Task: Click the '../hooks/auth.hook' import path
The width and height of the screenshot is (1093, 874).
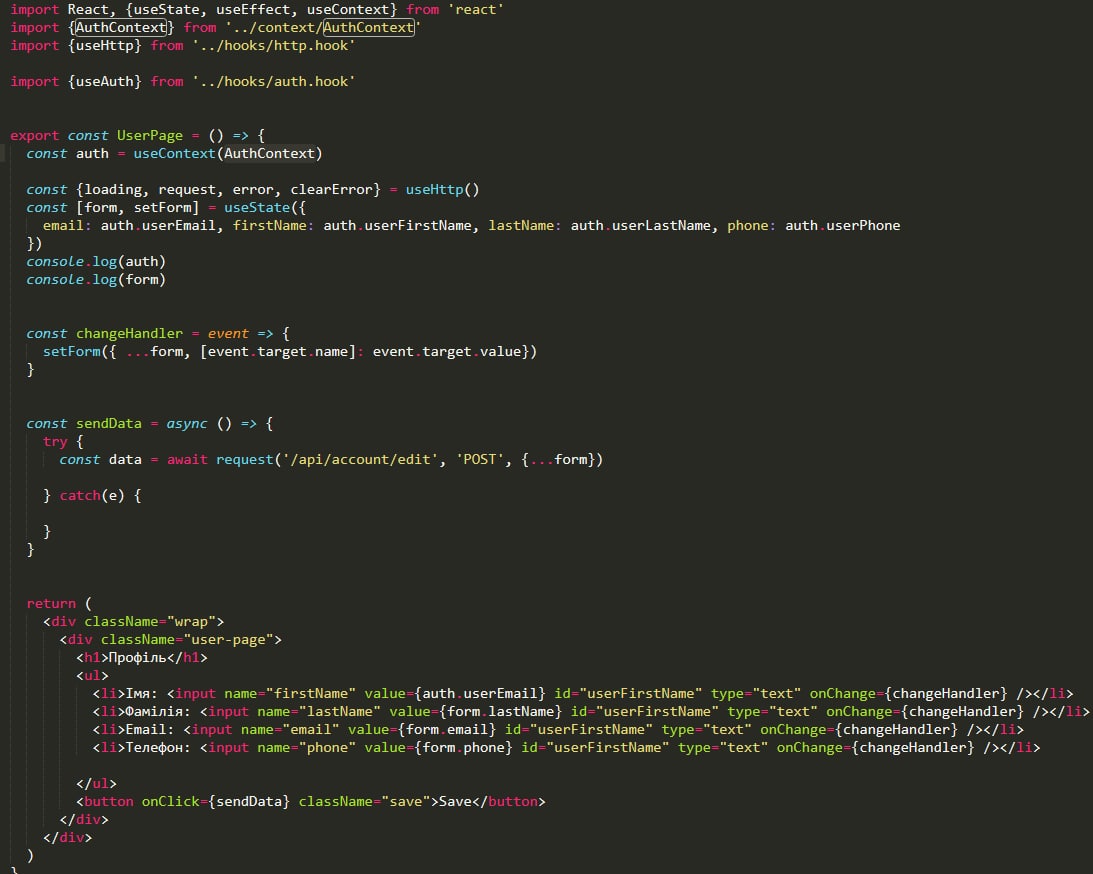Action: click(274, 82)
